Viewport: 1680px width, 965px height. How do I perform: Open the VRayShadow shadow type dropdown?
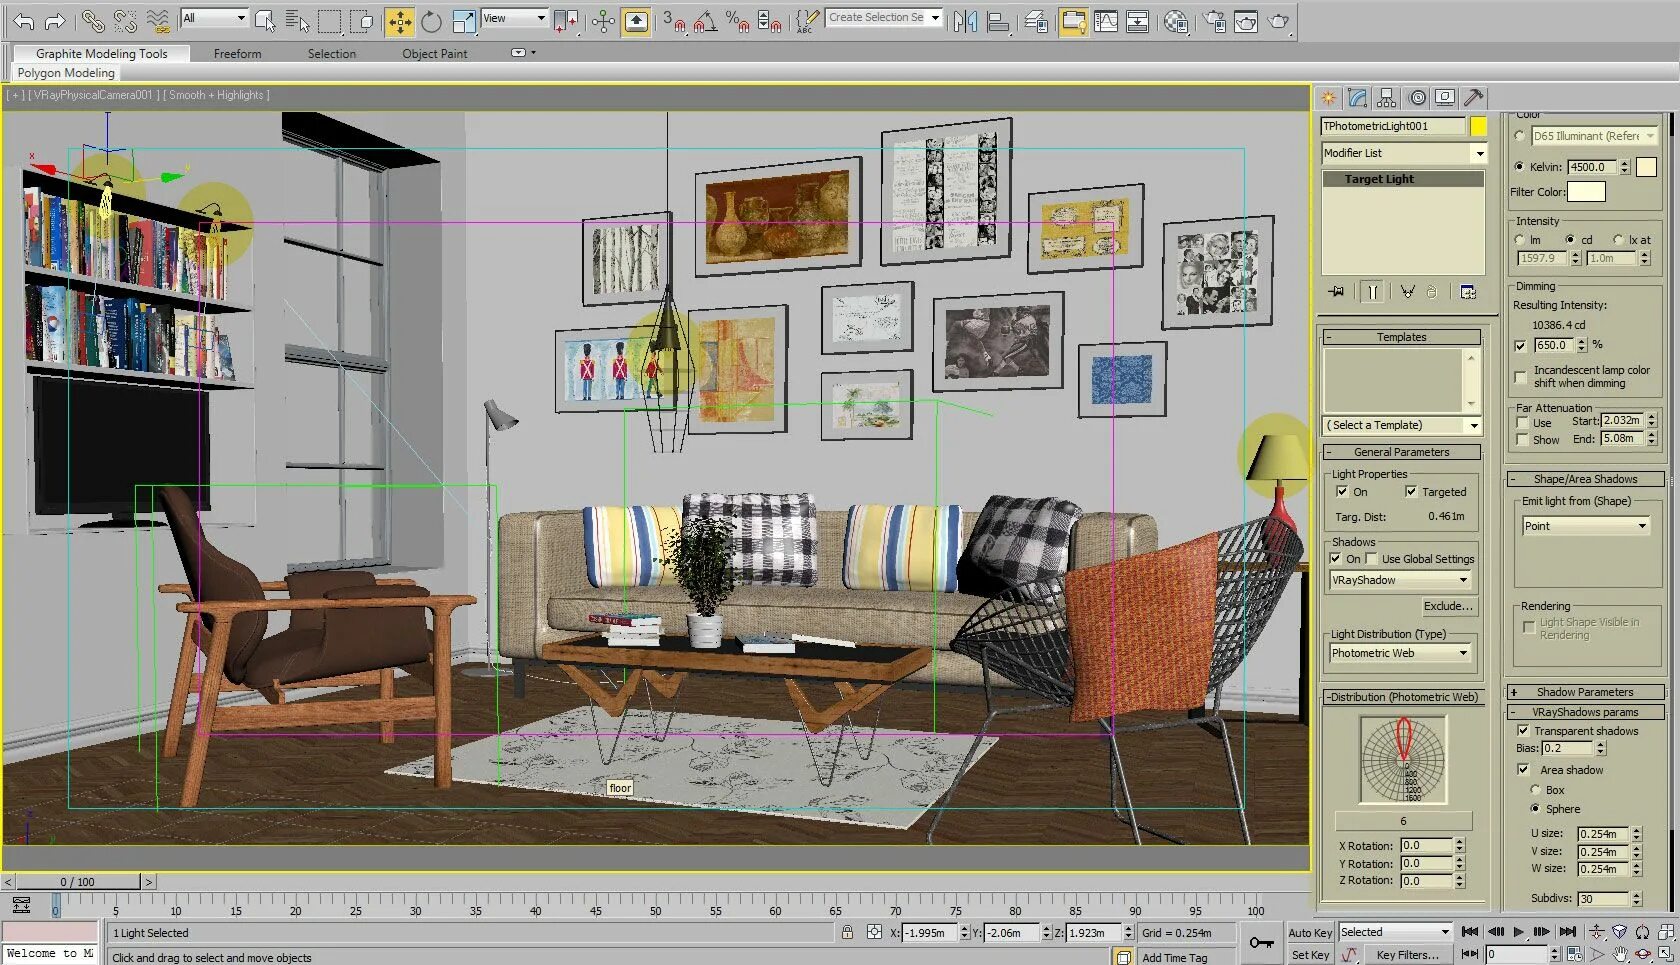coord(1398,580)
